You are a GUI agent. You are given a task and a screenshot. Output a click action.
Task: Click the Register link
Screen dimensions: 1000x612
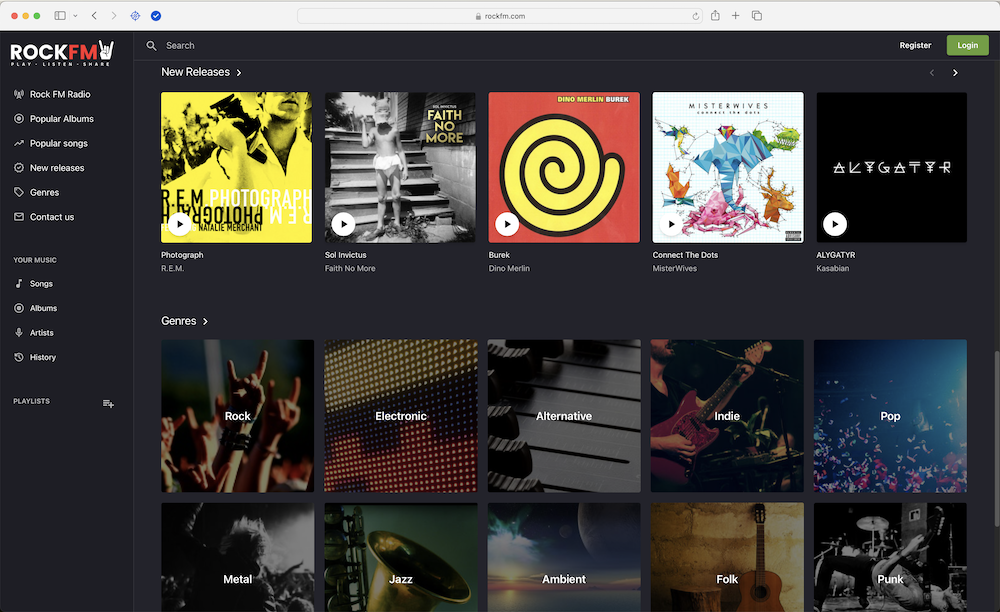tap(915, 45)
